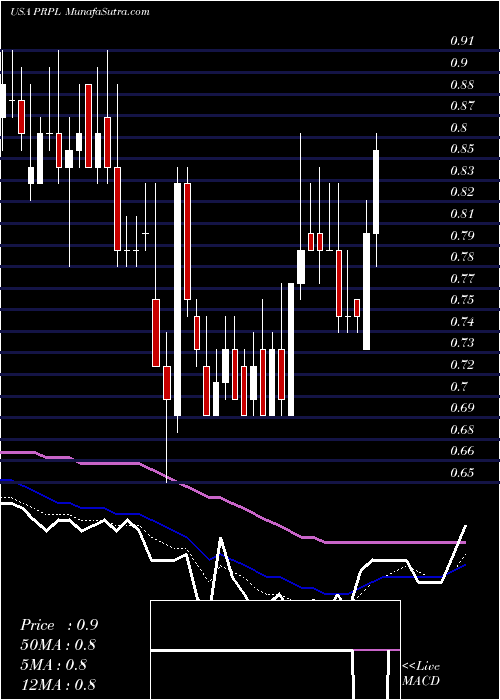Viewport: 500px width, 700px height.
Task: Click the 5MA : 0.8 readout
Action: [55, 665]
